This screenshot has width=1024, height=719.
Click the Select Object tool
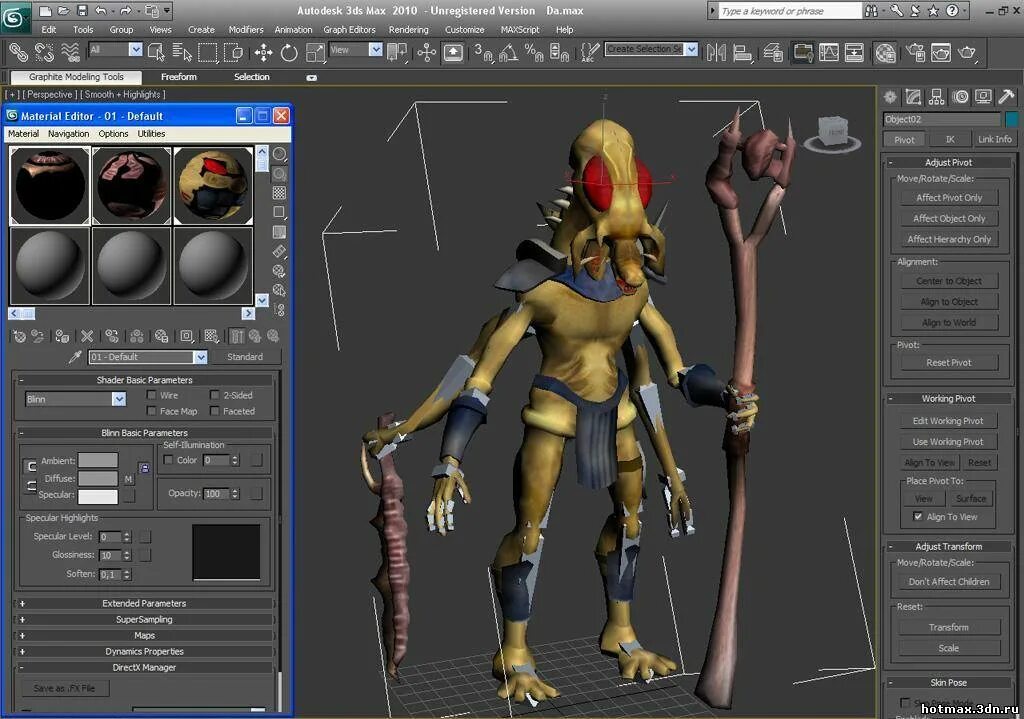(157, 53)
